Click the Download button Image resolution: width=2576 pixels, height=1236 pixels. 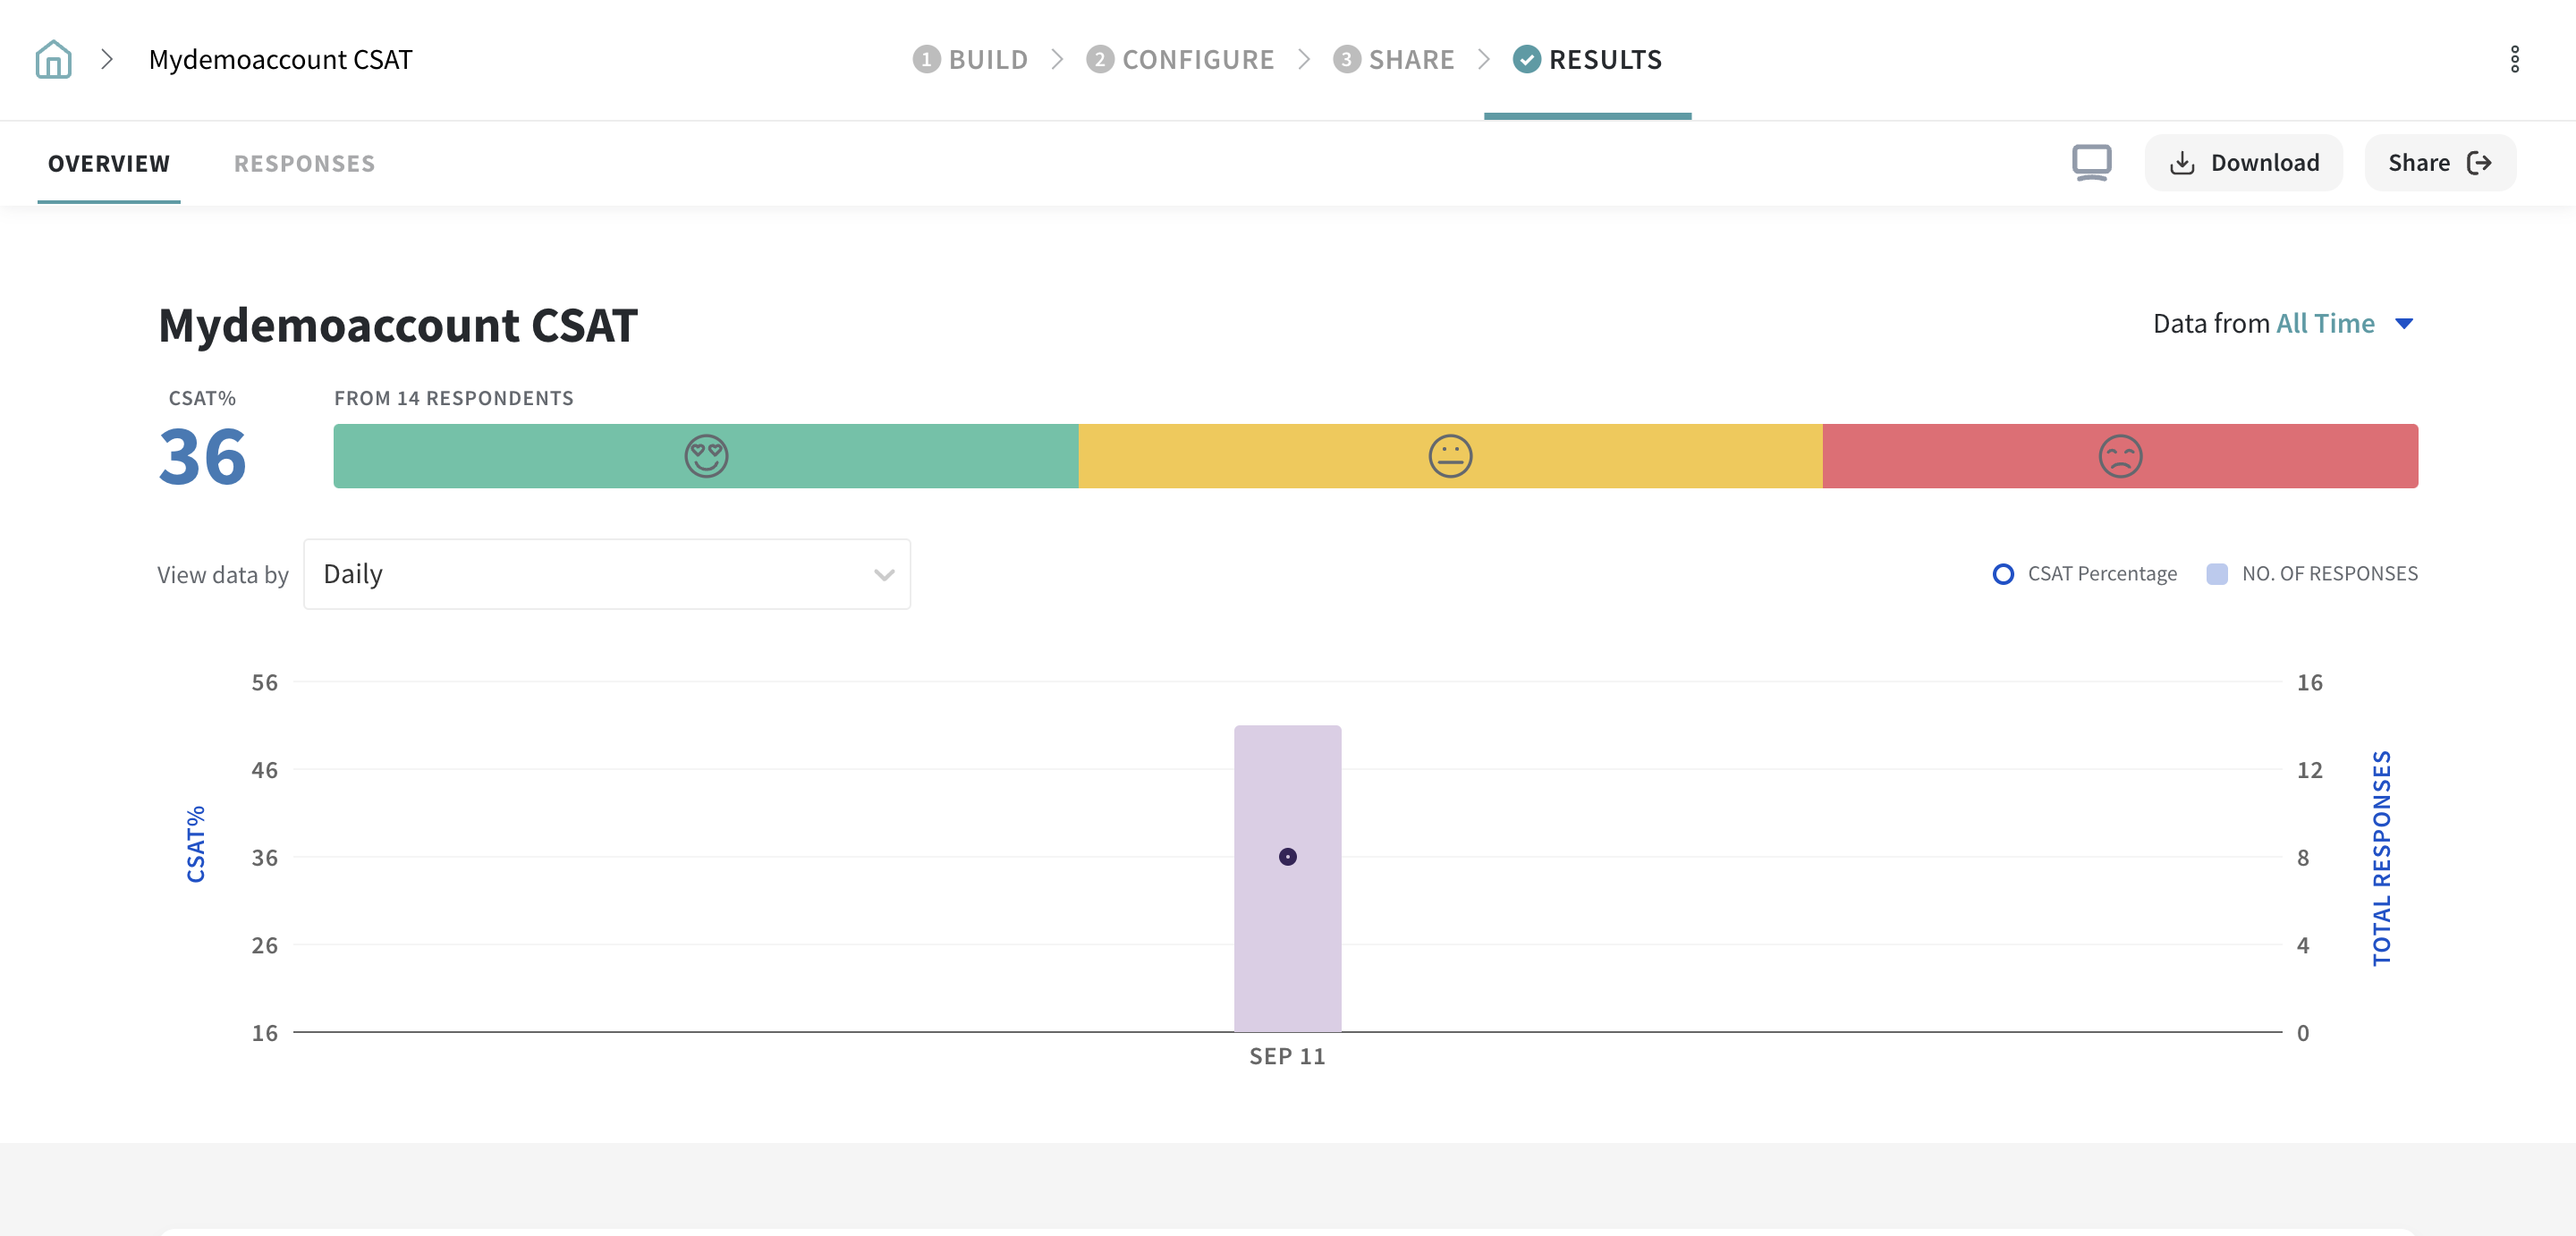2243,162
